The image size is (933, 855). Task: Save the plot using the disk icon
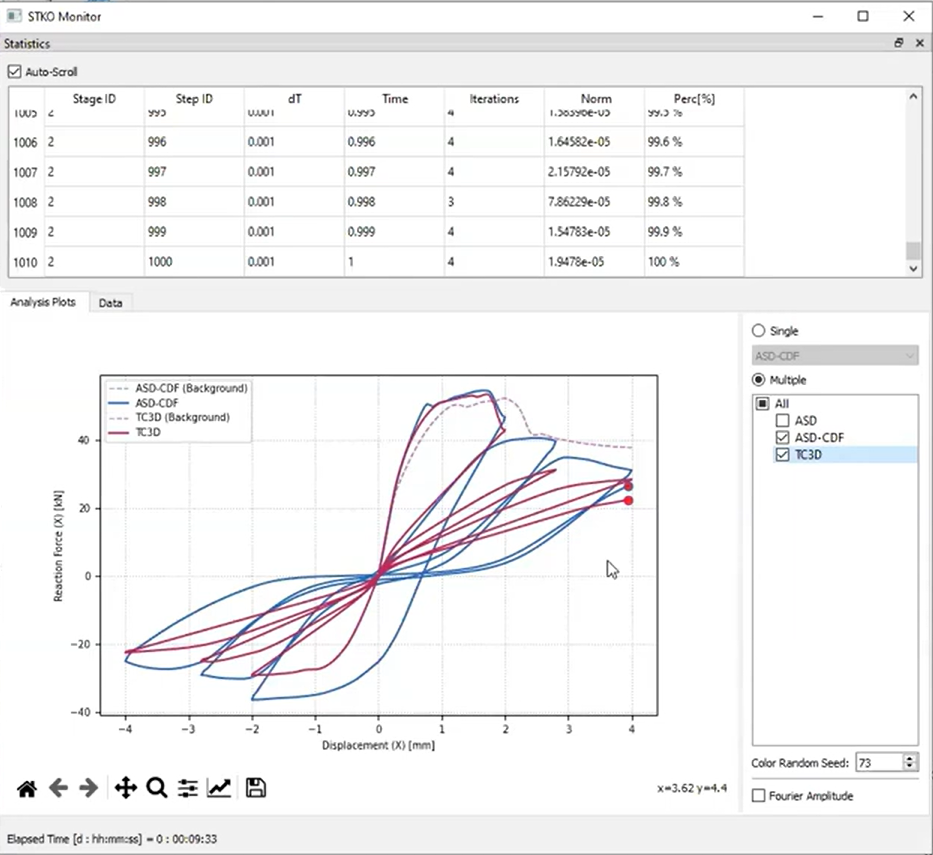(x=255, y=788)
